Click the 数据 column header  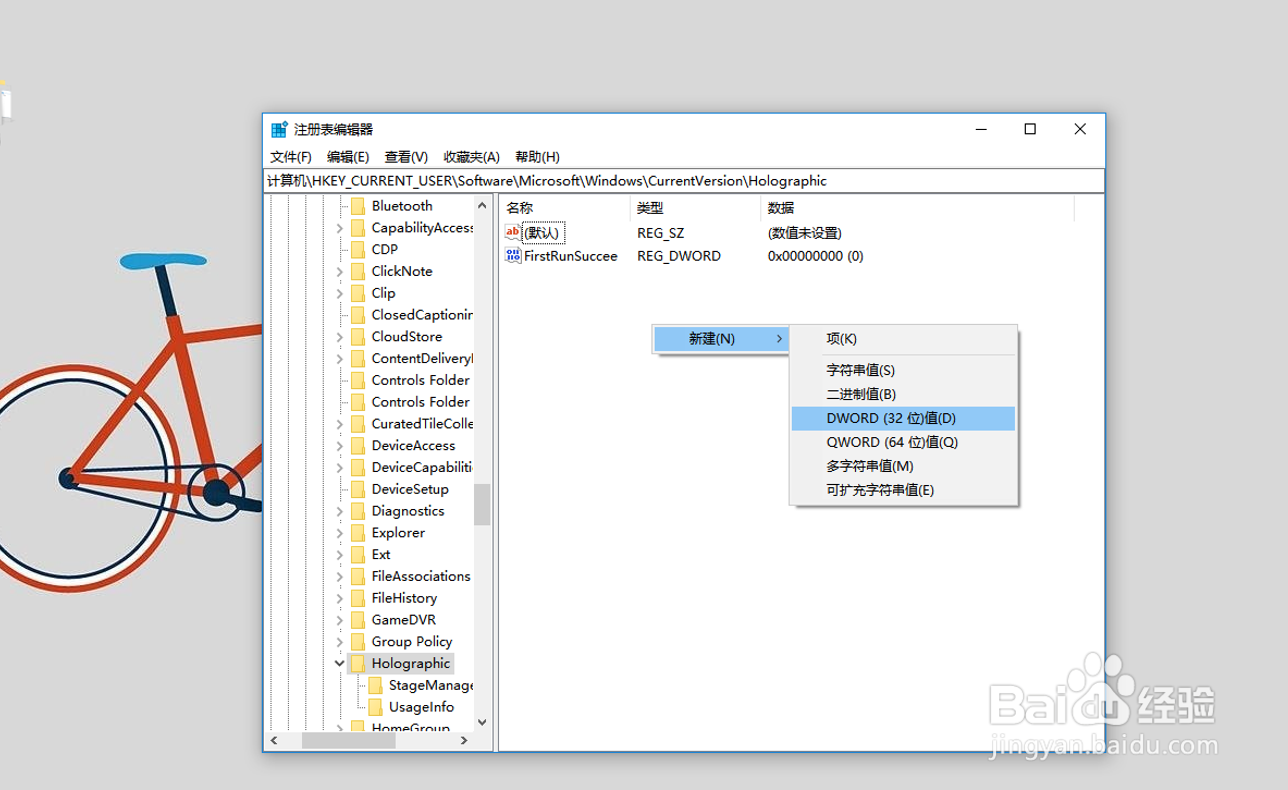click(x=917, y=208)
